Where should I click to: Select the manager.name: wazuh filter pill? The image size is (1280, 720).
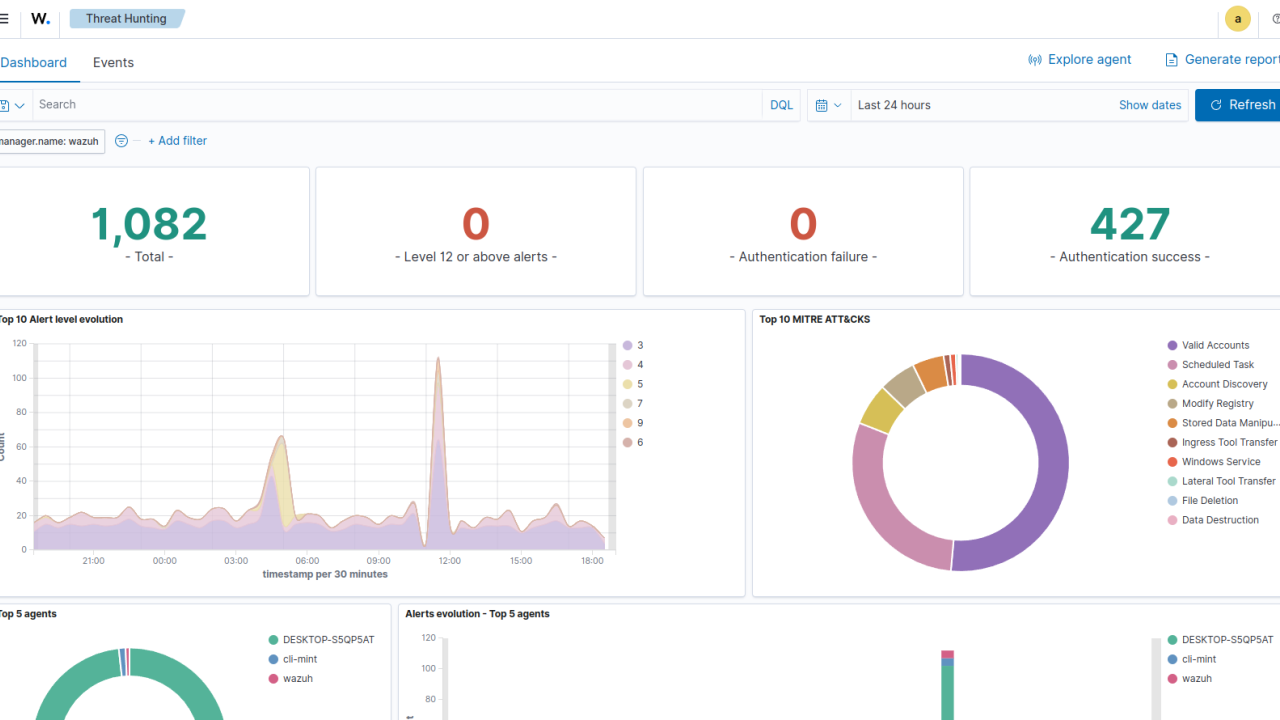tap(51, 141)
